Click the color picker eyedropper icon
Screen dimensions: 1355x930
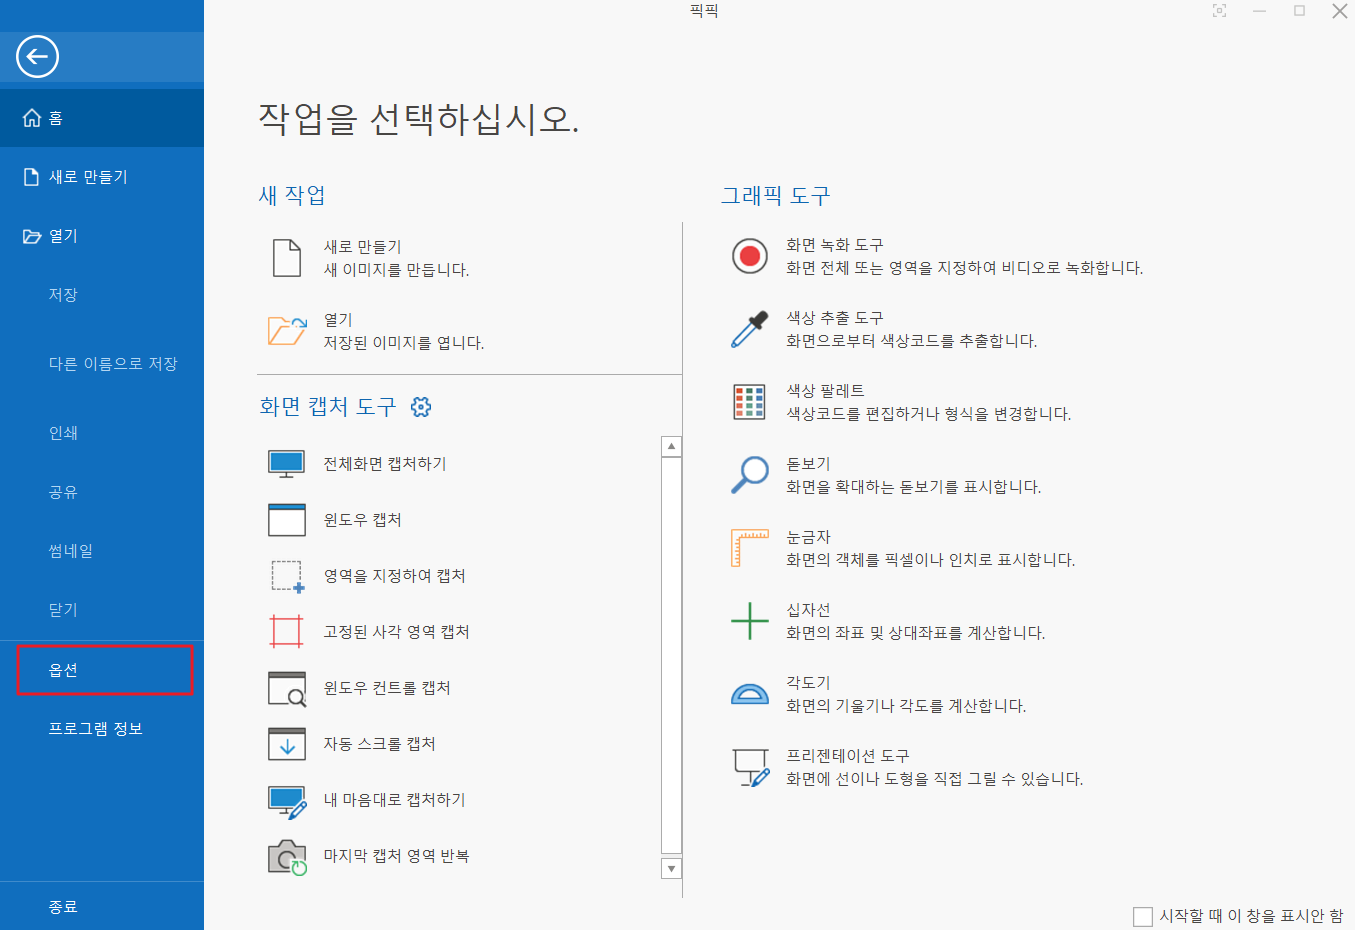[x=750, y=329]
